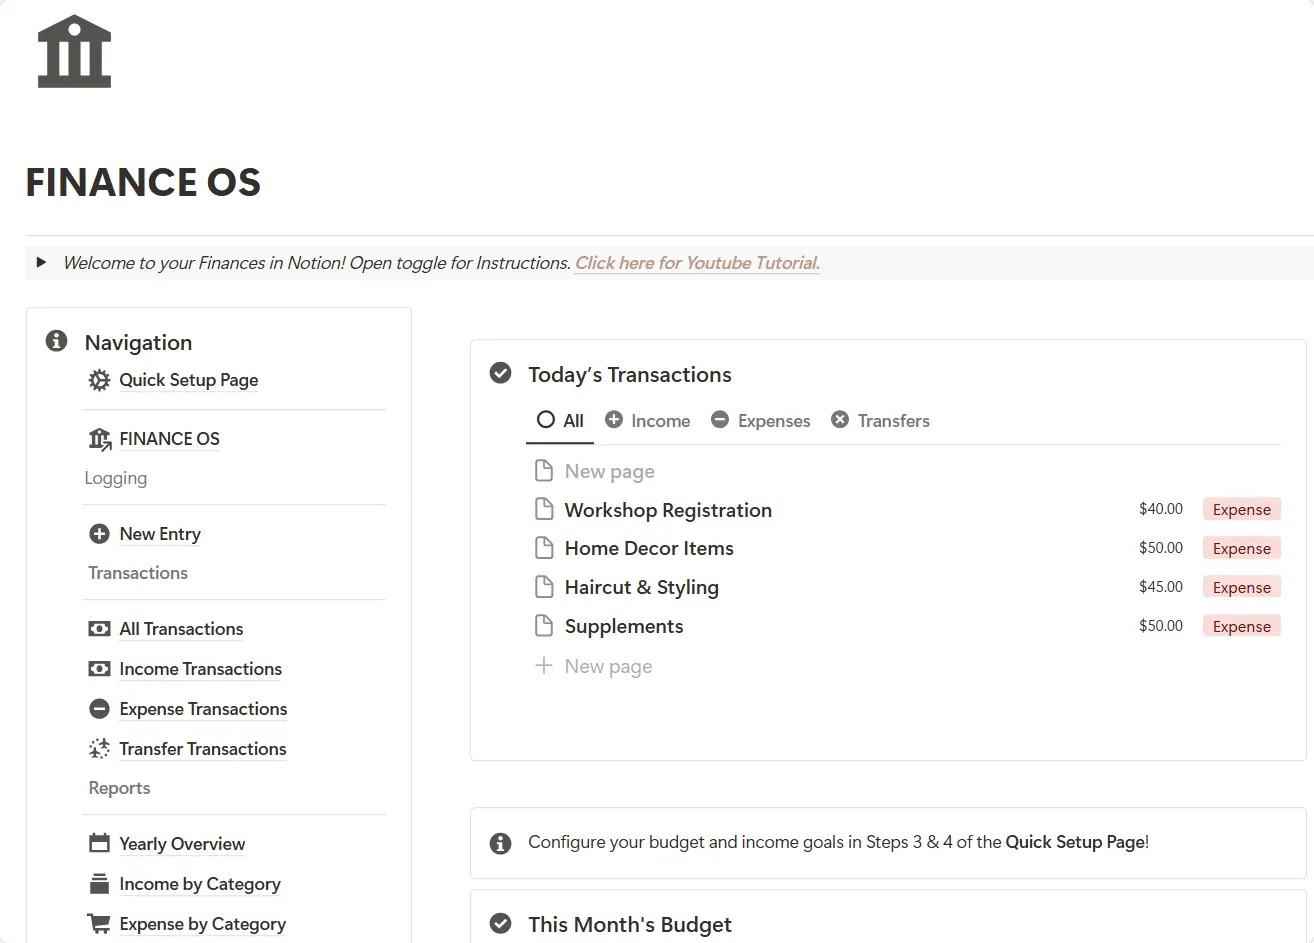Open the Click here for Youtube Tutorial link

pyautogui.click(x=697, y=263)
